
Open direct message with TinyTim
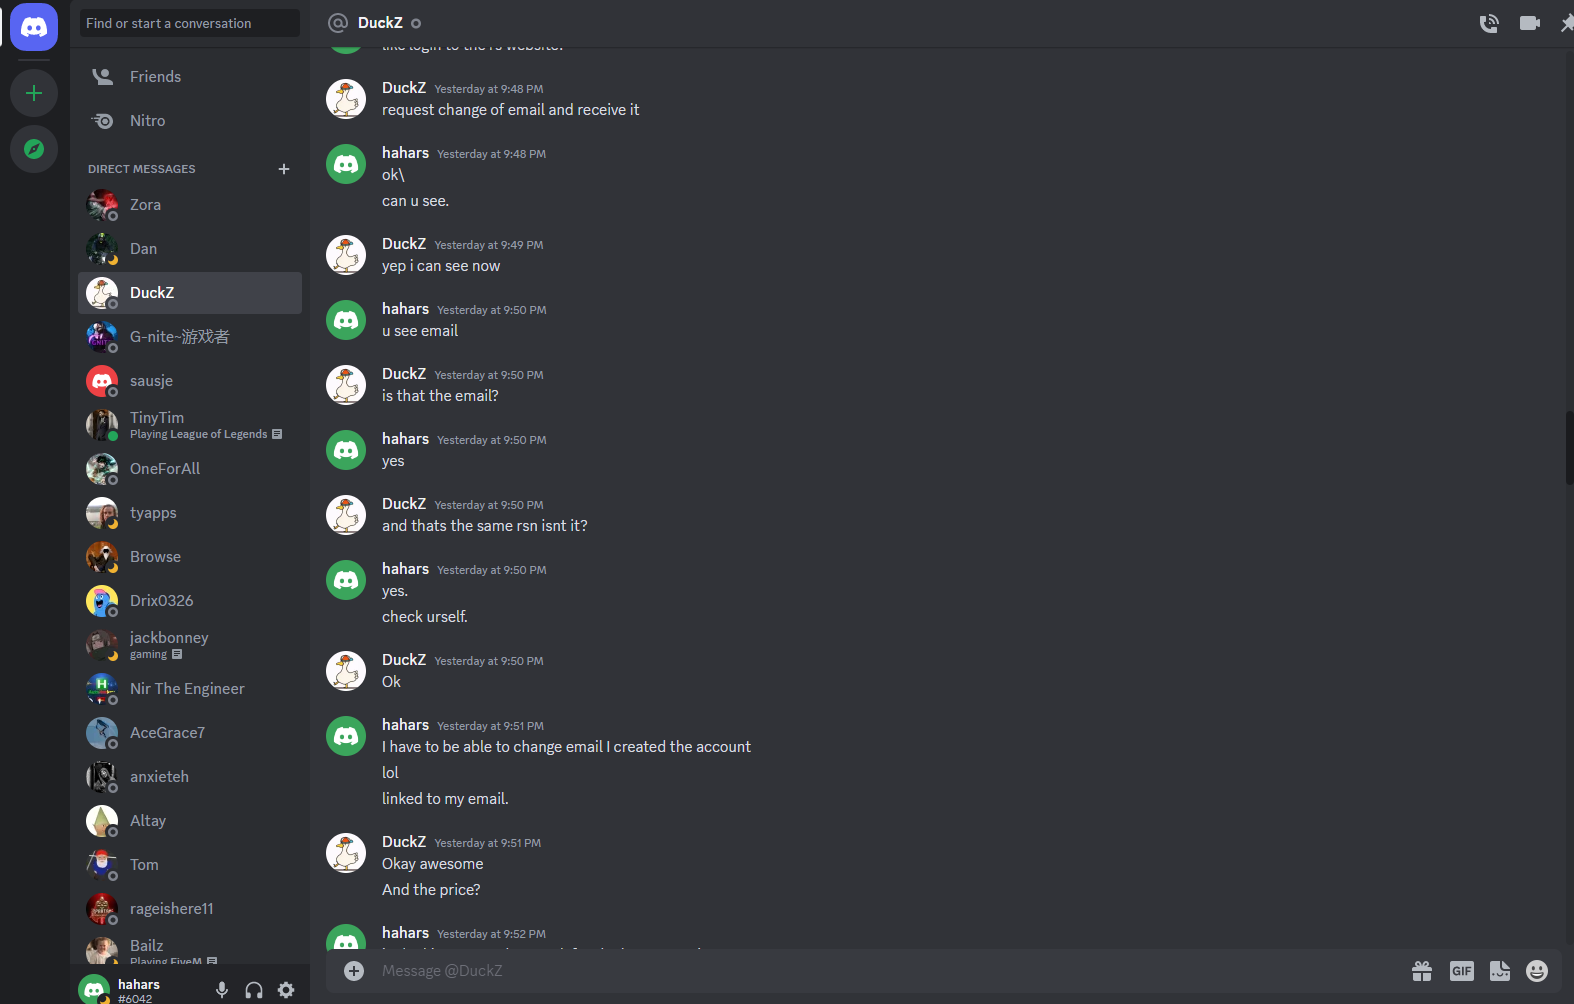coord(190,425)
